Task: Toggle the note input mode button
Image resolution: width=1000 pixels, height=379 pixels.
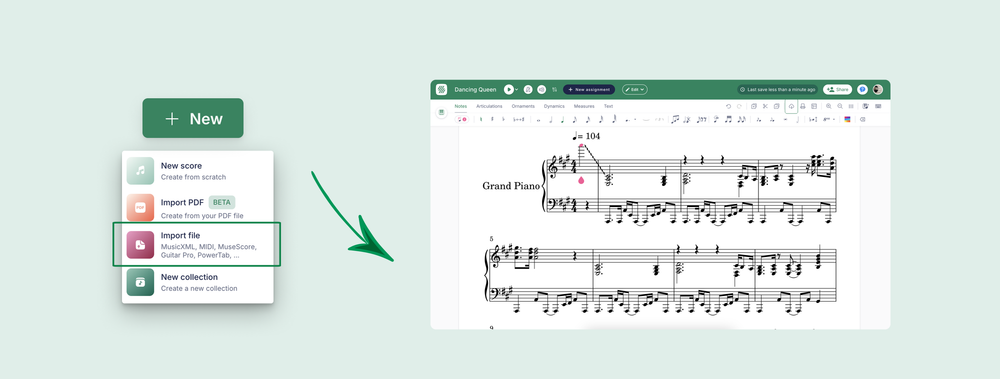Action: pyautogui.click(x=461, y=119)
